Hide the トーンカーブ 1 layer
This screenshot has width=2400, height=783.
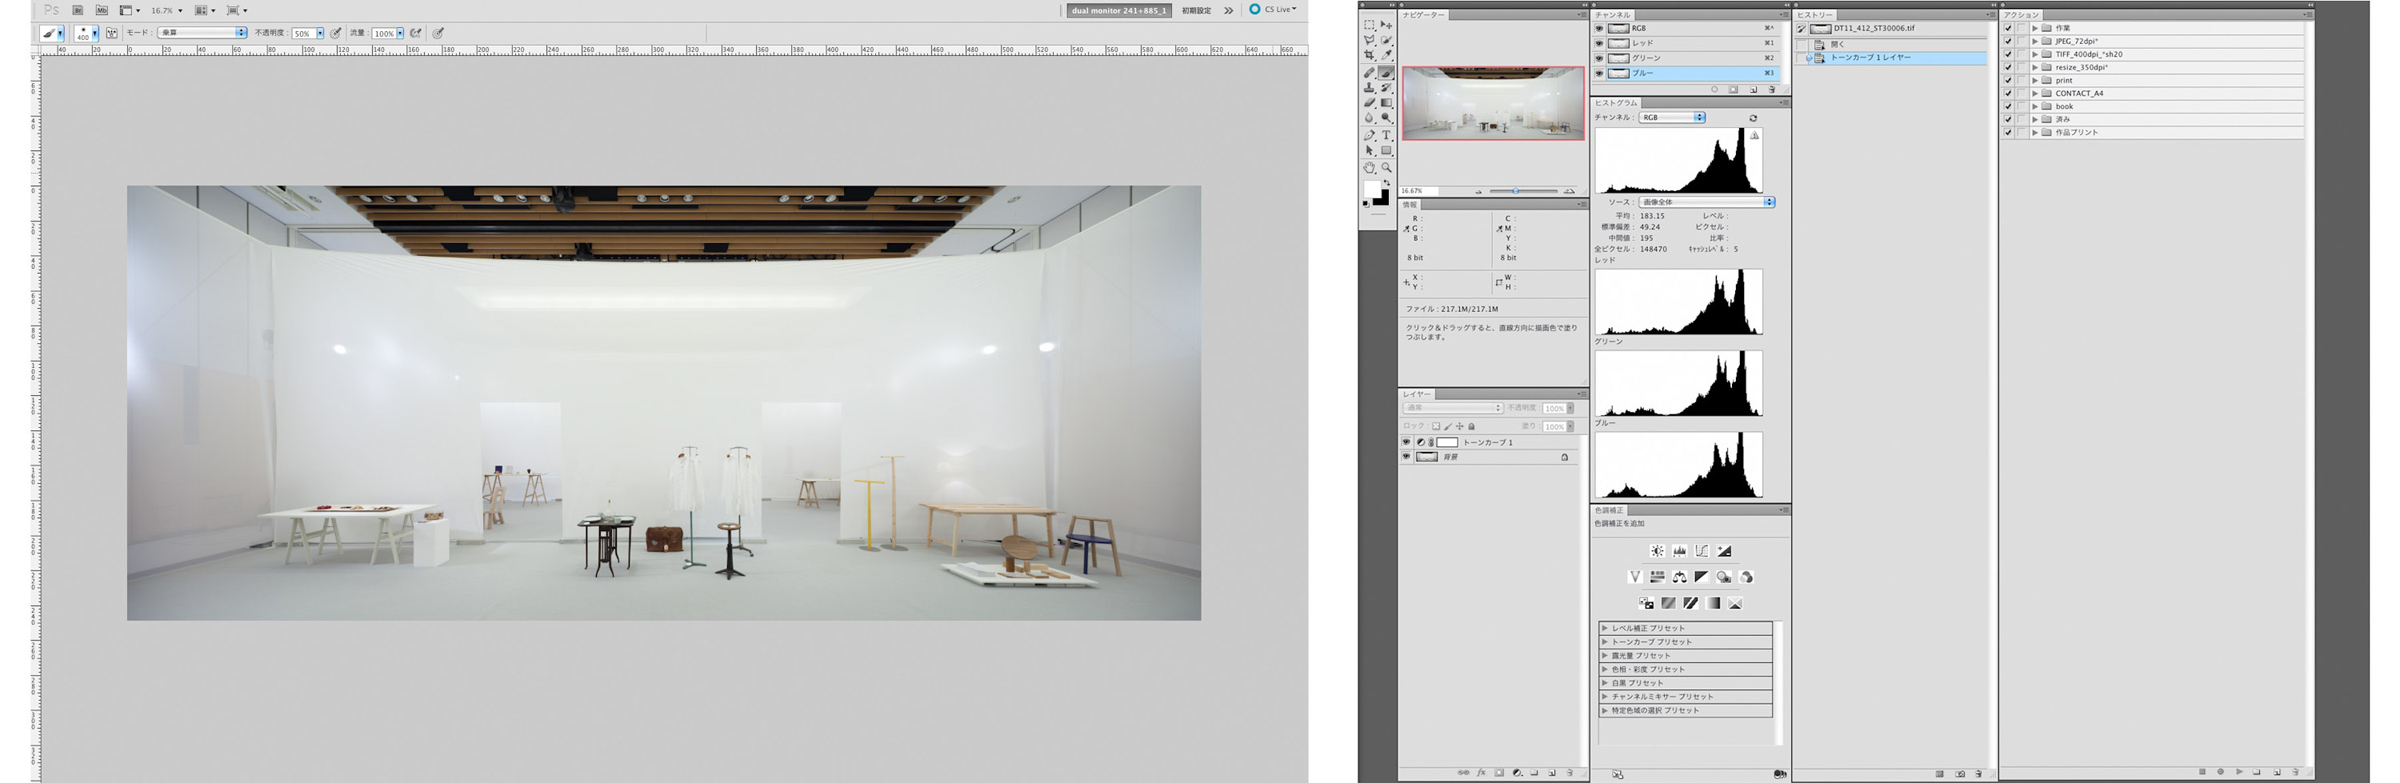(1405, 442)
